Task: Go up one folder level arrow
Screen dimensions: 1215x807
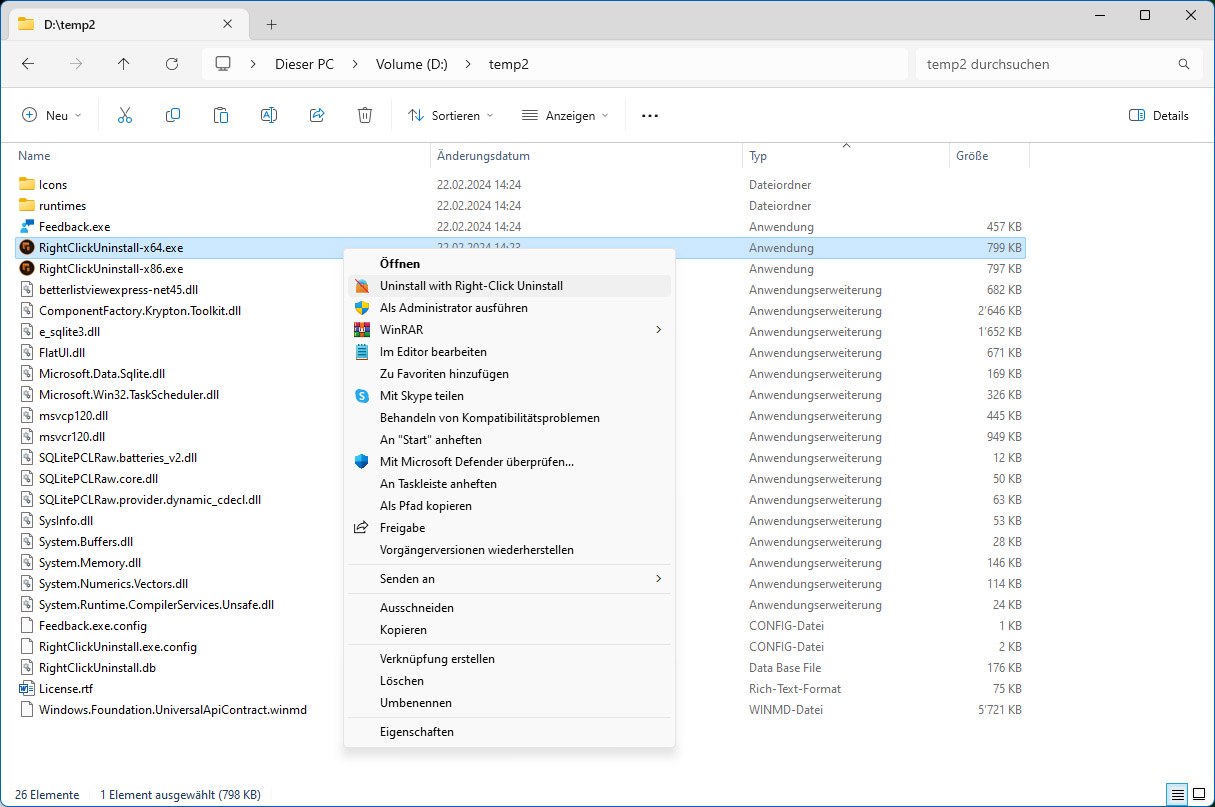Action: pyautogui.click(x=124, y=64)
